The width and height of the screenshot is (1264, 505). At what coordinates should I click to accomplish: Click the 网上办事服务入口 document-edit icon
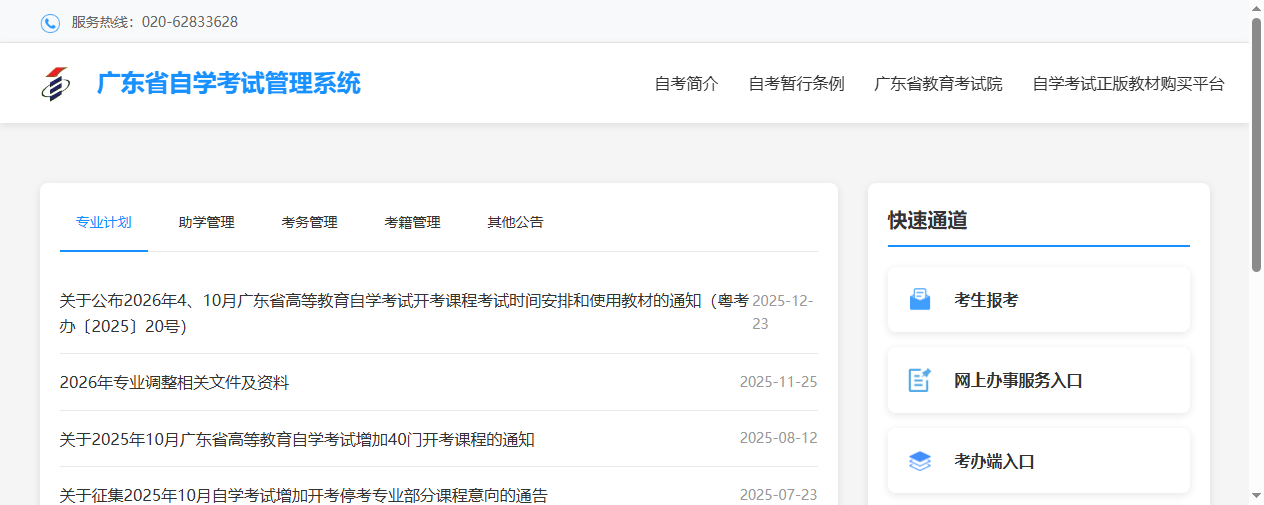click(x=919, y=380)
